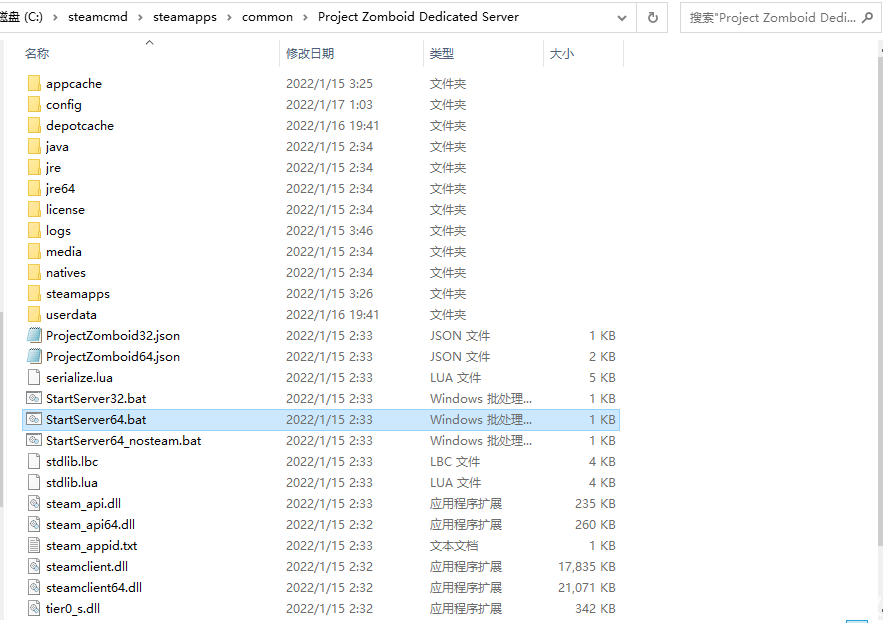Screen dimensions: 883x623
Task: Select the steamclient64.dll filename
Action: [93, 588]
